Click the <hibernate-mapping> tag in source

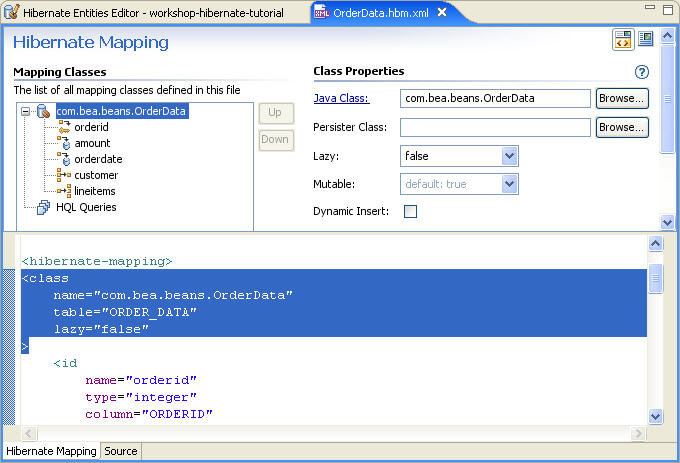tap(97, 261)
